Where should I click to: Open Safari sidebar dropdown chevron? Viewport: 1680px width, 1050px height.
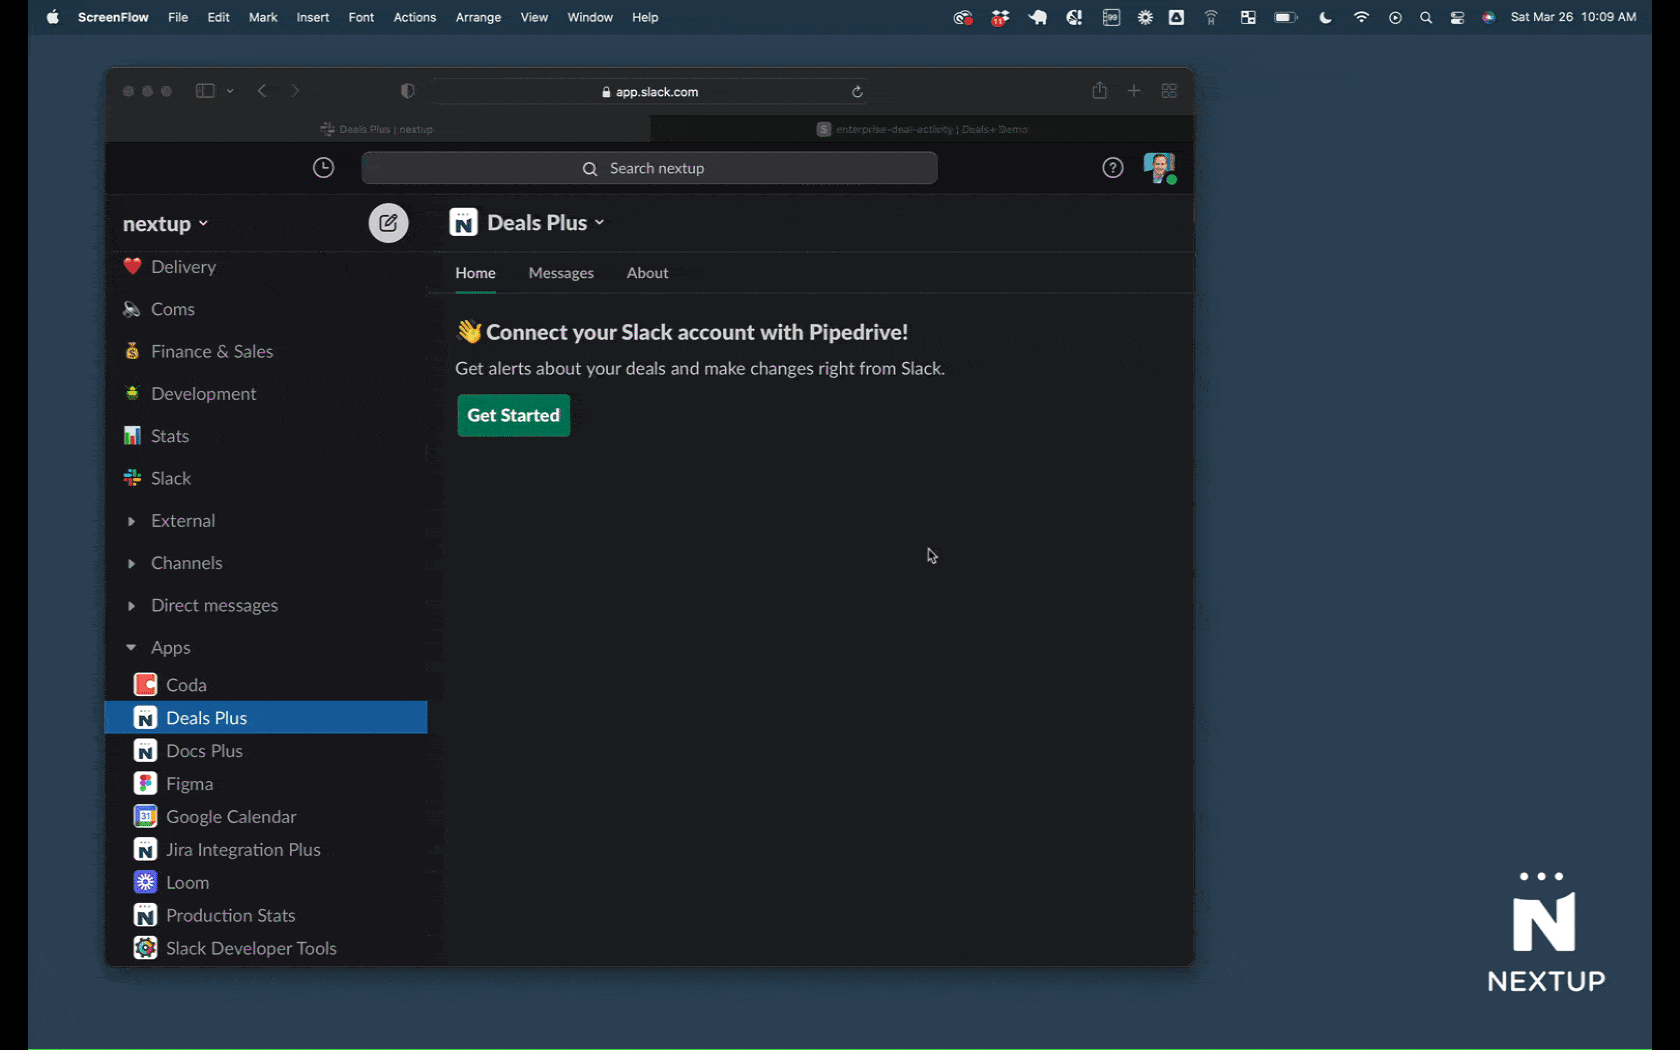click(x=230, y=91)
